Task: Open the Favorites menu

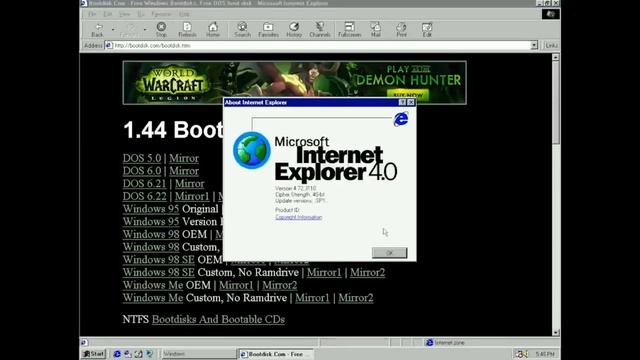Action: coord(161,14)
